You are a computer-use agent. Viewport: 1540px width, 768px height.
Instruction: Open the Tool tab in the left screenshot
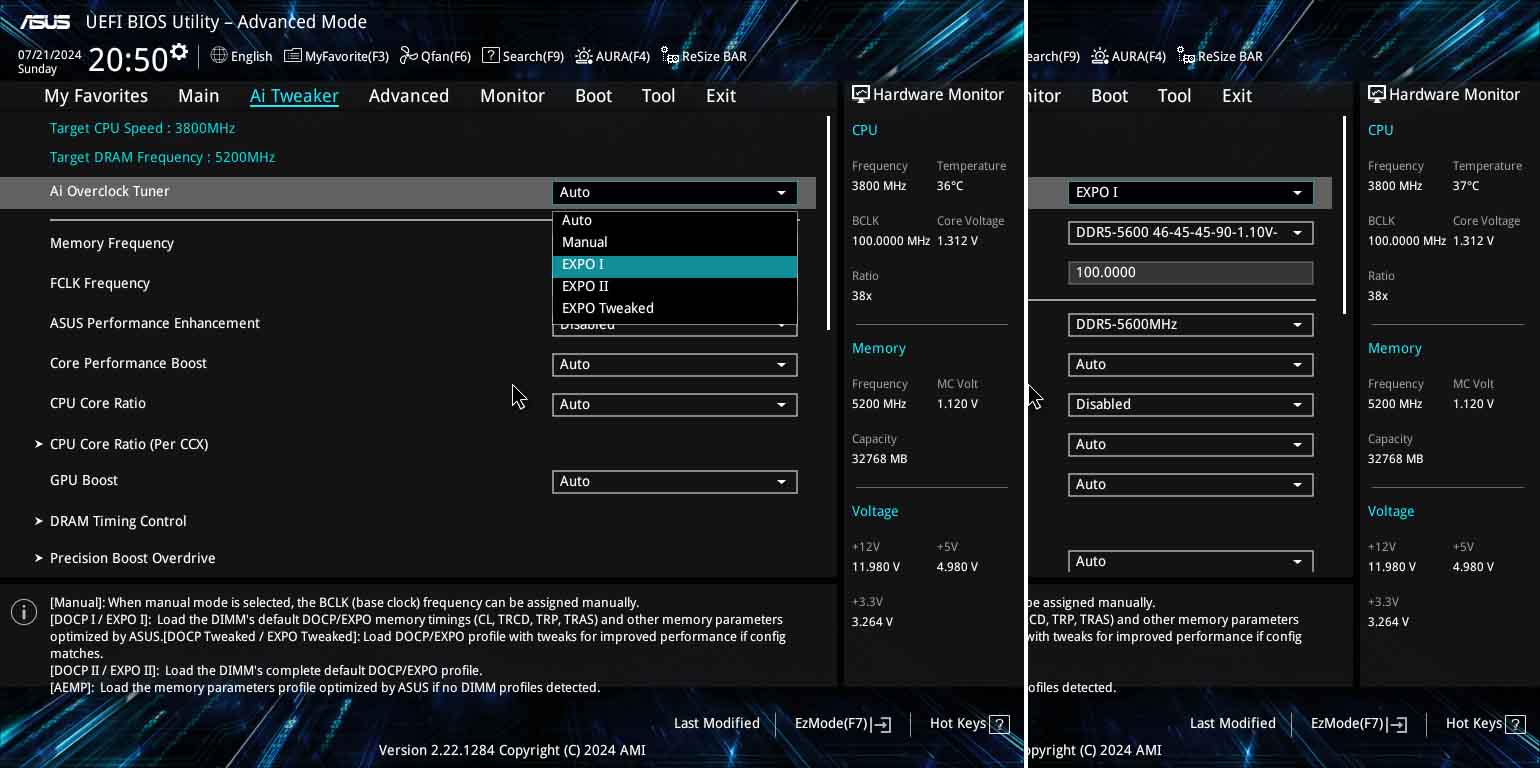(658, 95)
